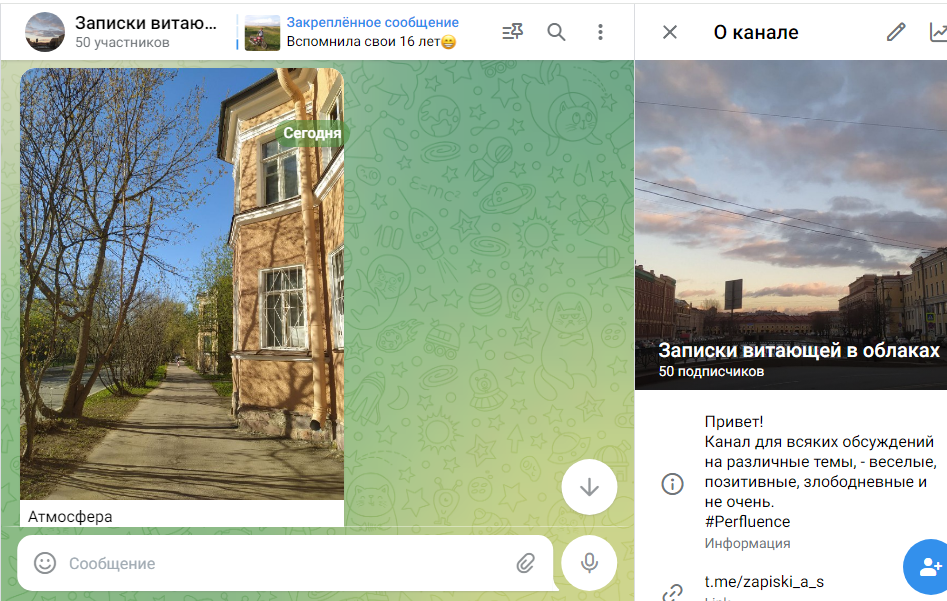Click the Записки витаю… chat title

point(146,23)
